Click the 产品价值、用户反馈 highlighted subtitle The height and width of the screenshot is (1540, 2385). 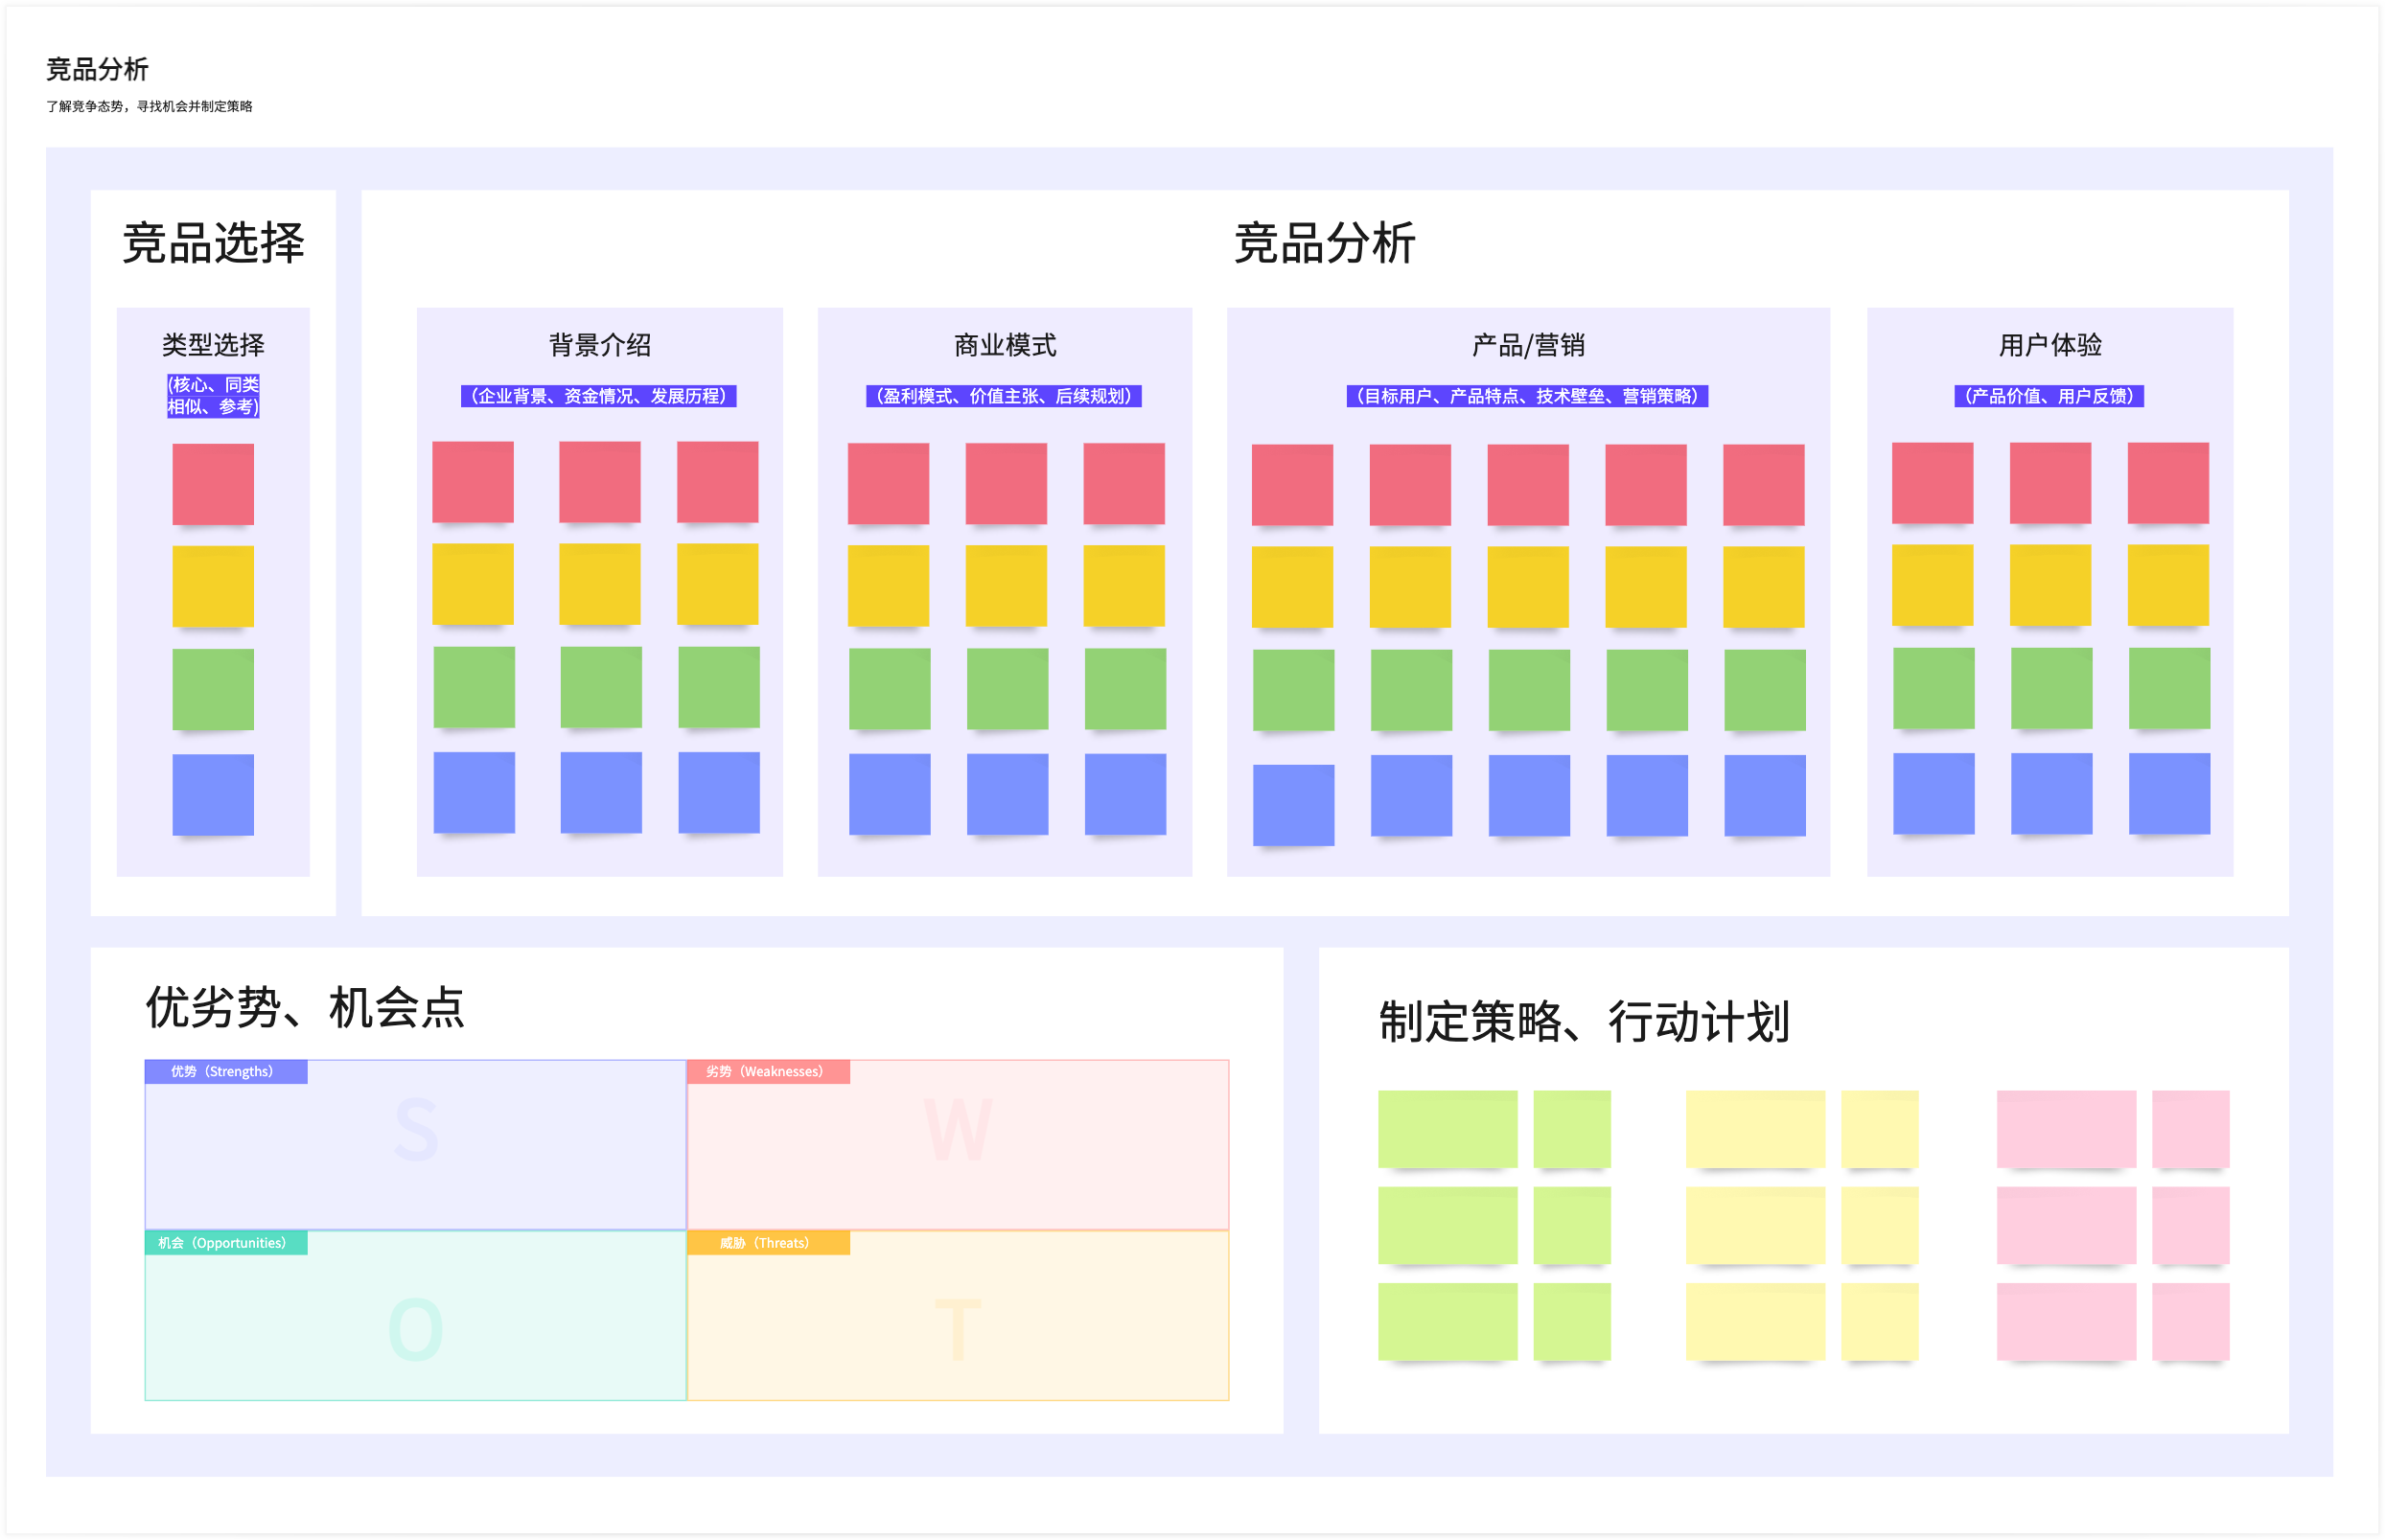[x=2049, y=396]
